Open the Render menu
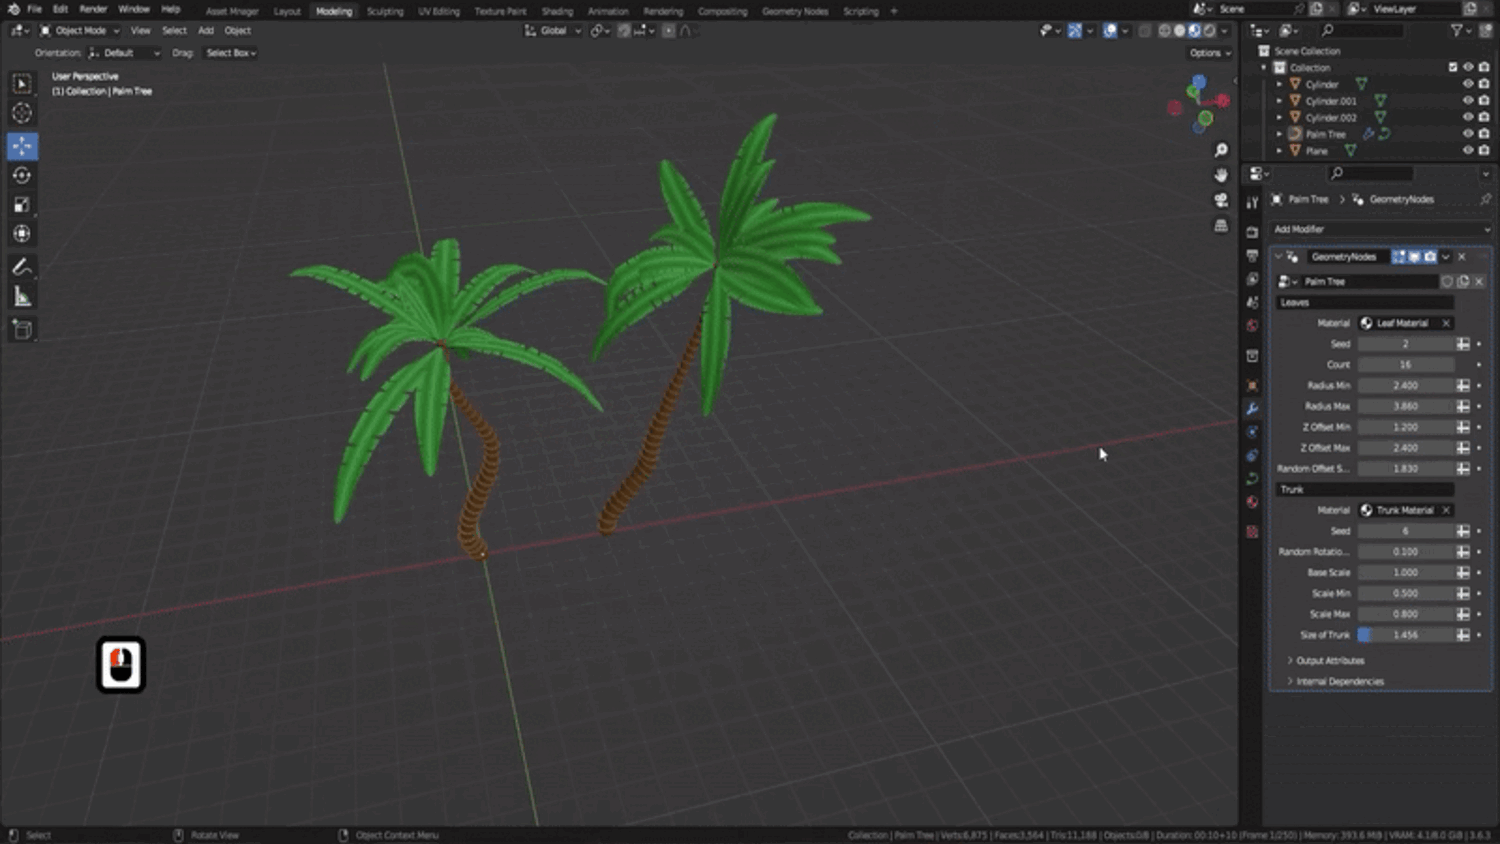The width and height of the screenshot is (1500, 844). coord(93,9)
